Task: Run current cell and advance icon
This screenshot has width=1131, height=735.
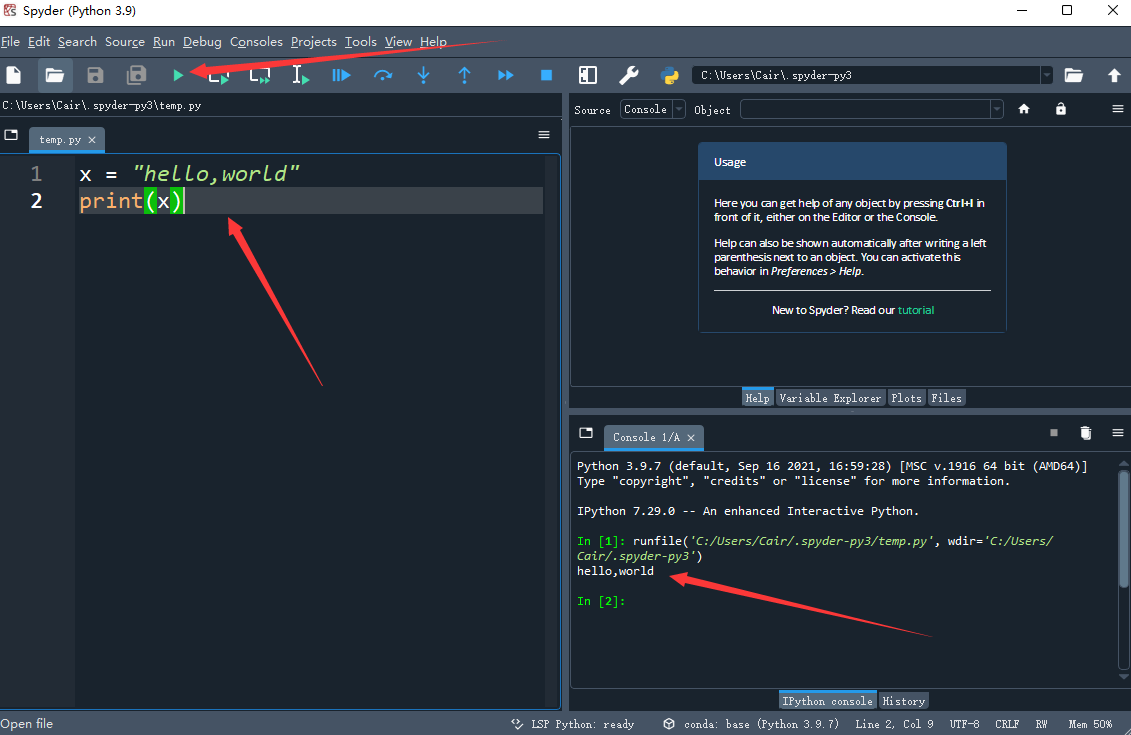Action: point(260,75)
